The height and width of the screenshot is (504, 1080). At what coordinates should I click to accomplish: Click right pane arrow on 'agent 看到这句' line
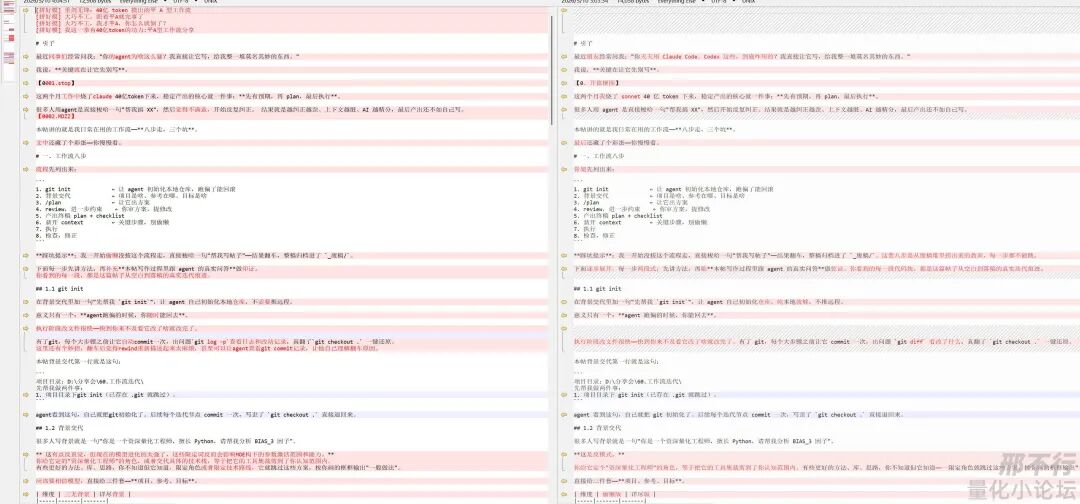tap(564, 414)
